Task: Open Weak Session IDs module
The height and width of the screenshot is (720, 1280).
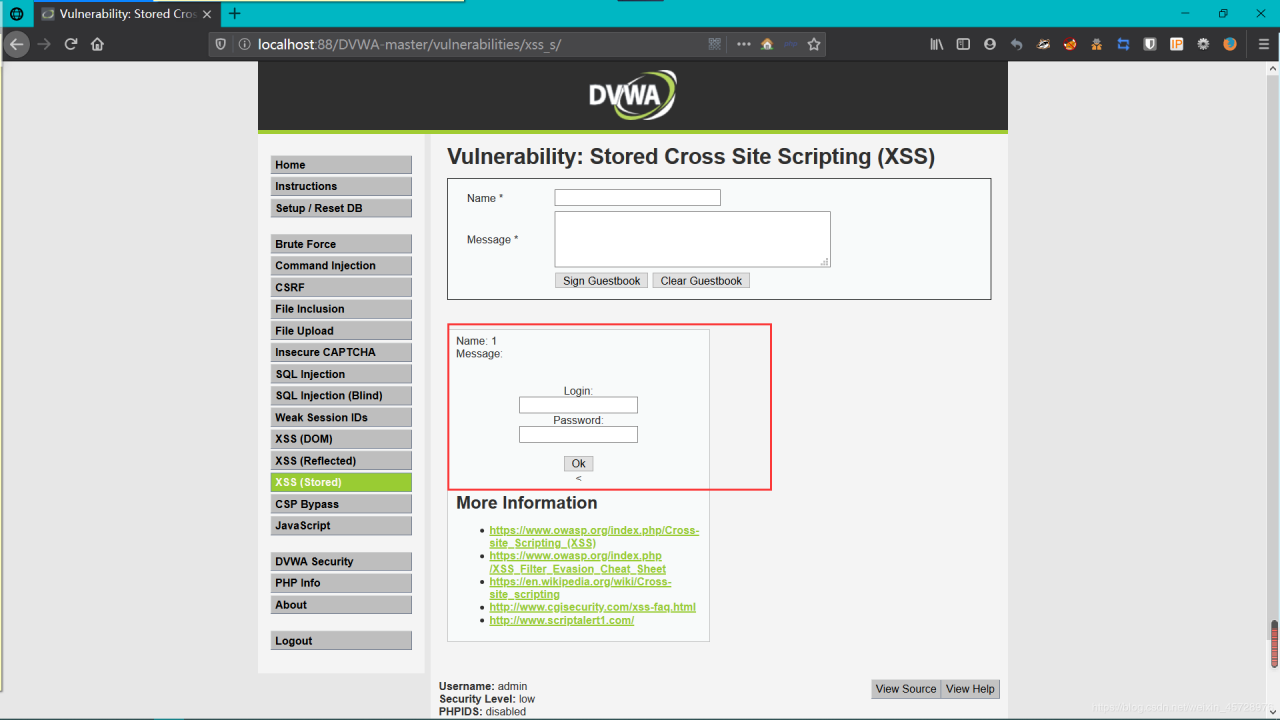Action: (x=341, y=417)
